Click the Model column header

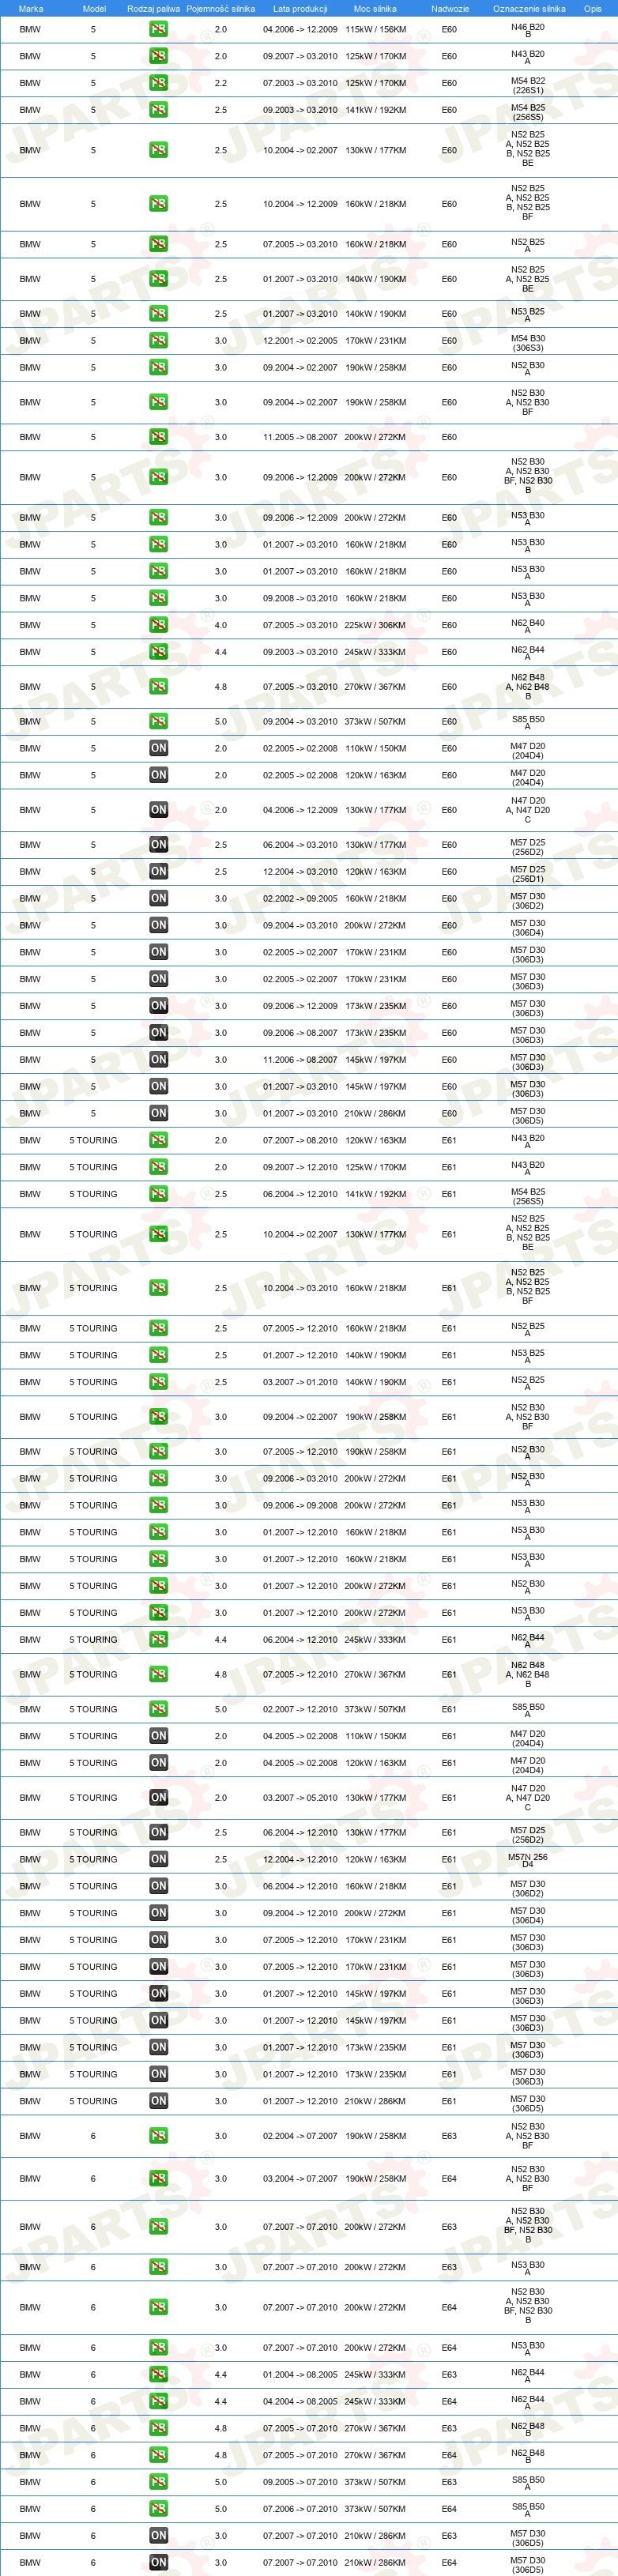tap(94, 8)
